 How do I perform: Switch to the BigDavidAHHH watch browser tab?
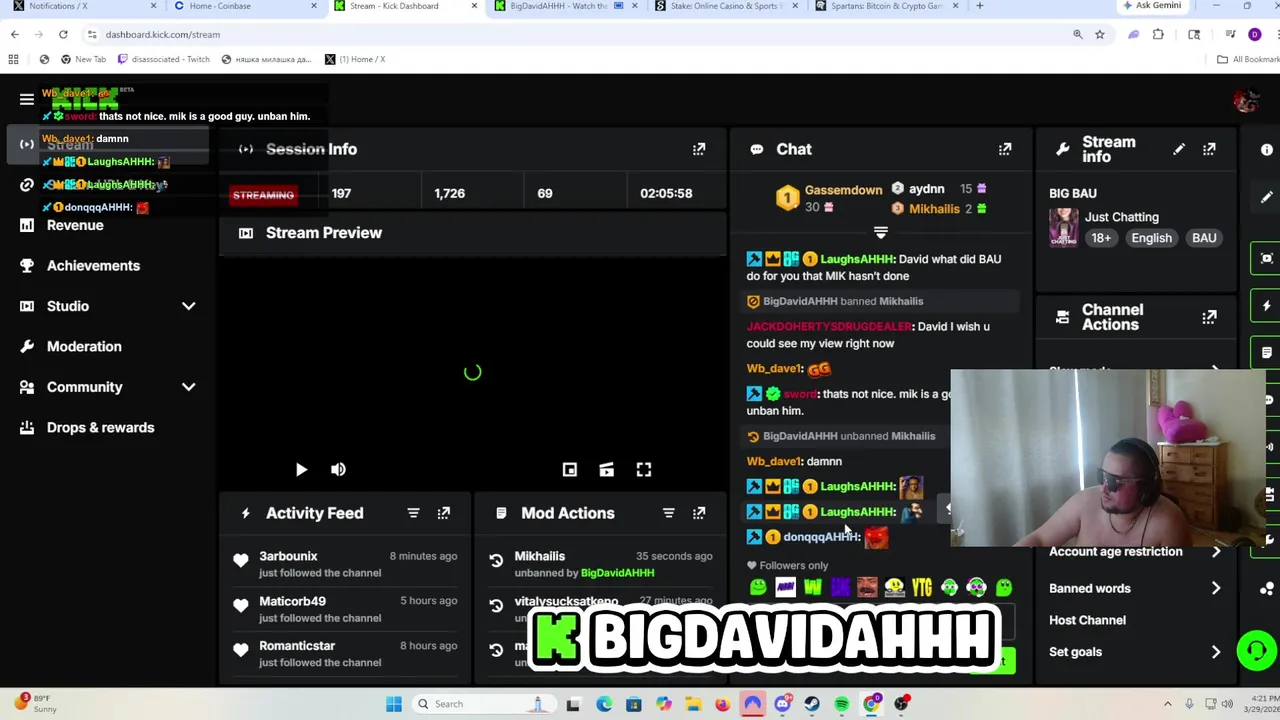coord(567,6)
